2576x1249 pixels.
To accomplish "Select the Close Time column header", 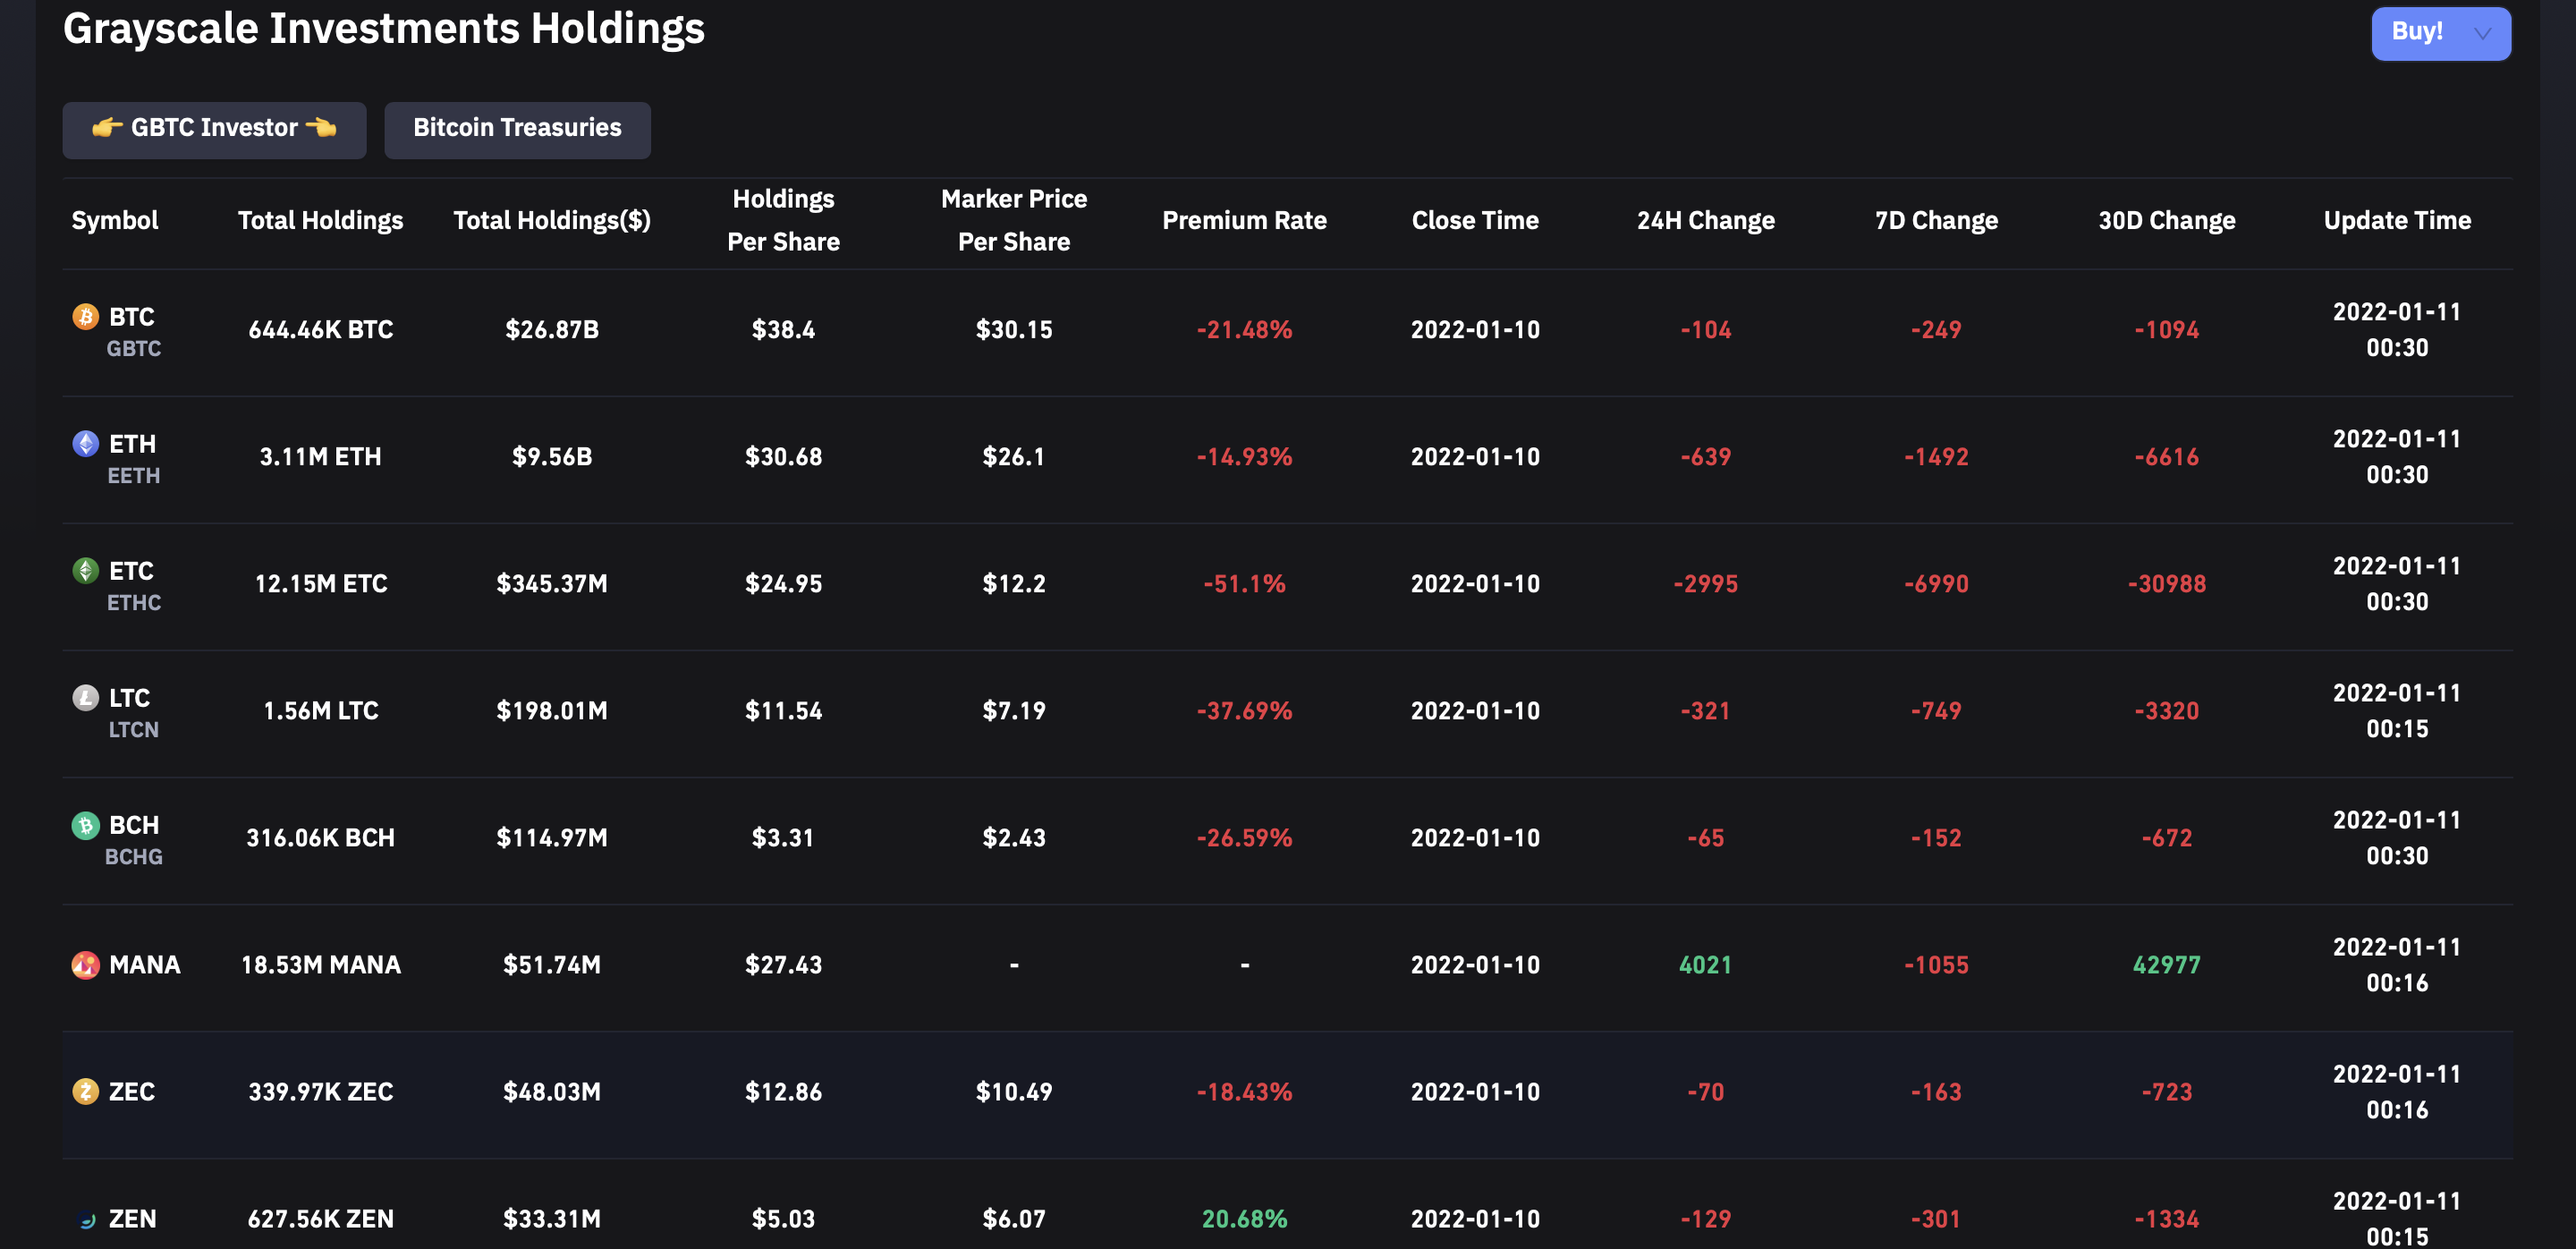I will pyautogui.click(x=1475, y=220).
